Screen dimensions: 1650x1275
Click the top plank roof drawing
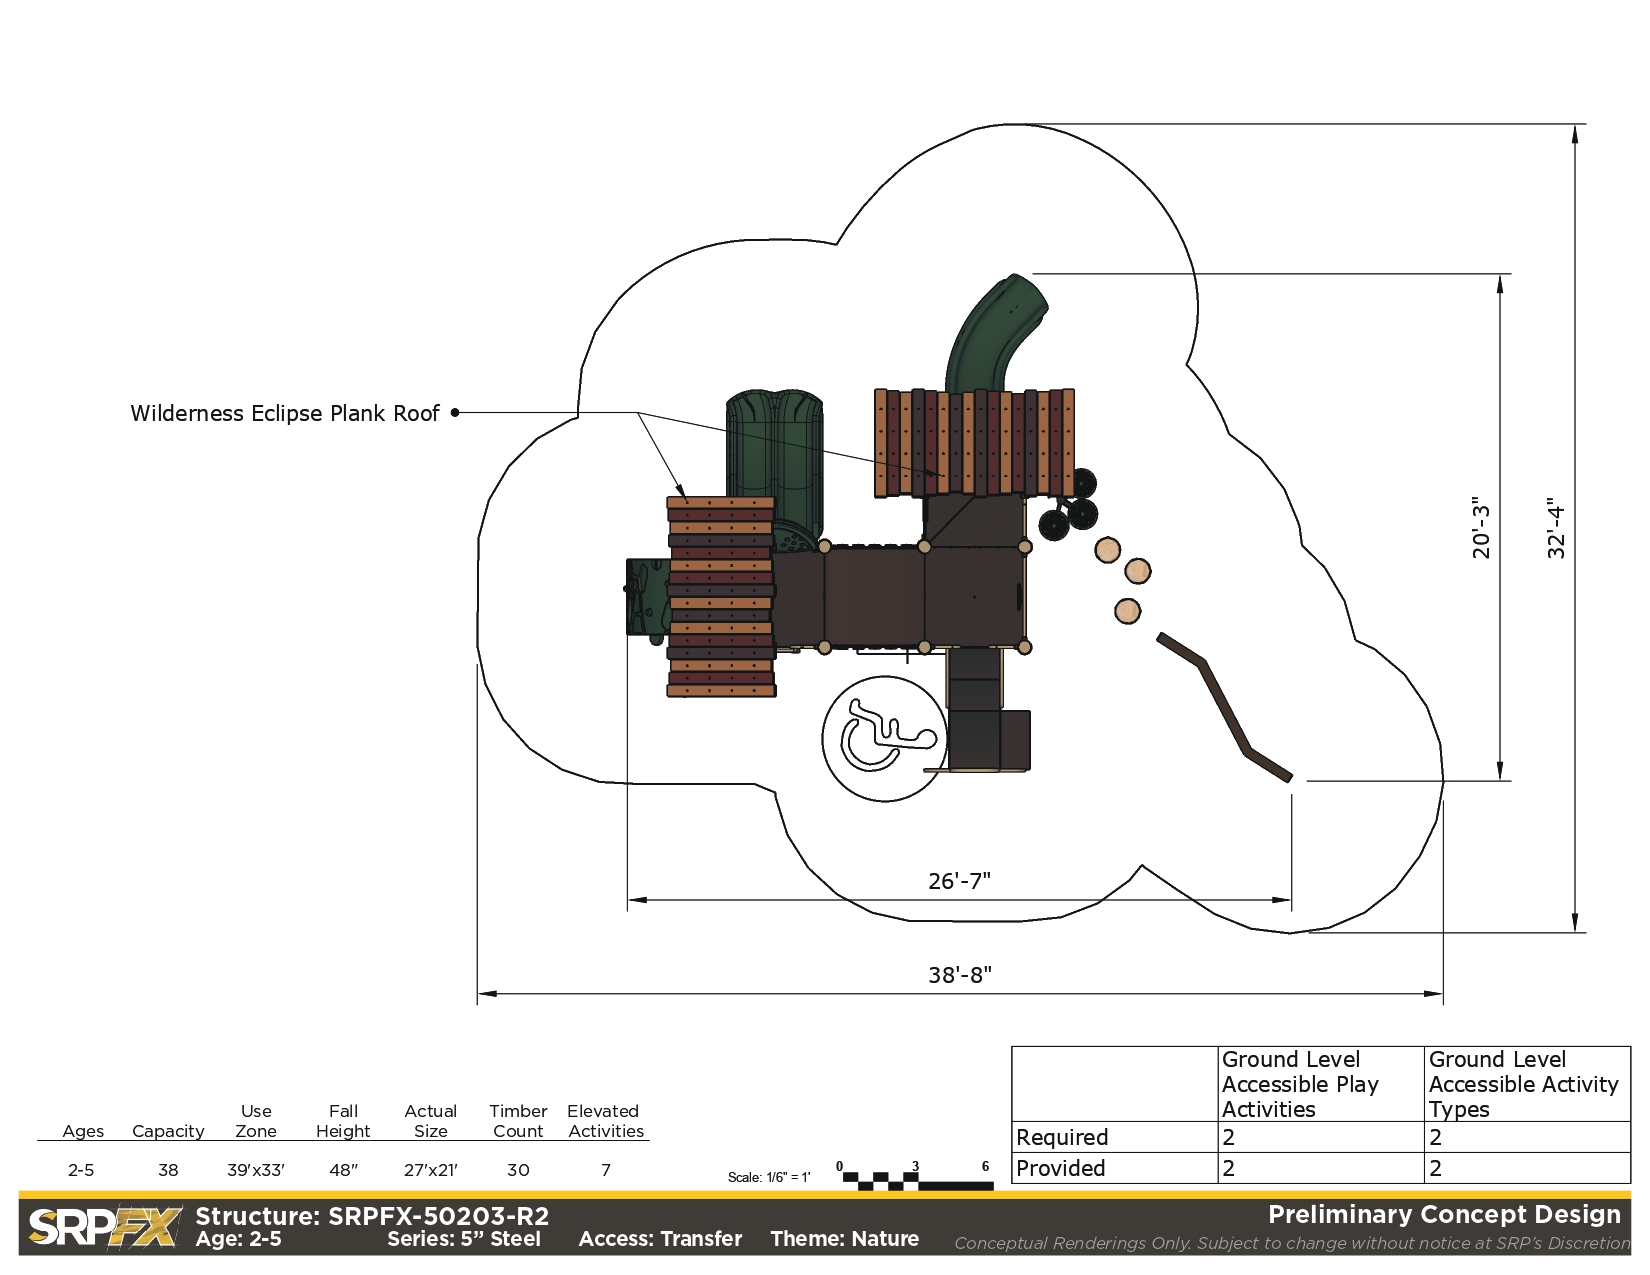point(975,443)
